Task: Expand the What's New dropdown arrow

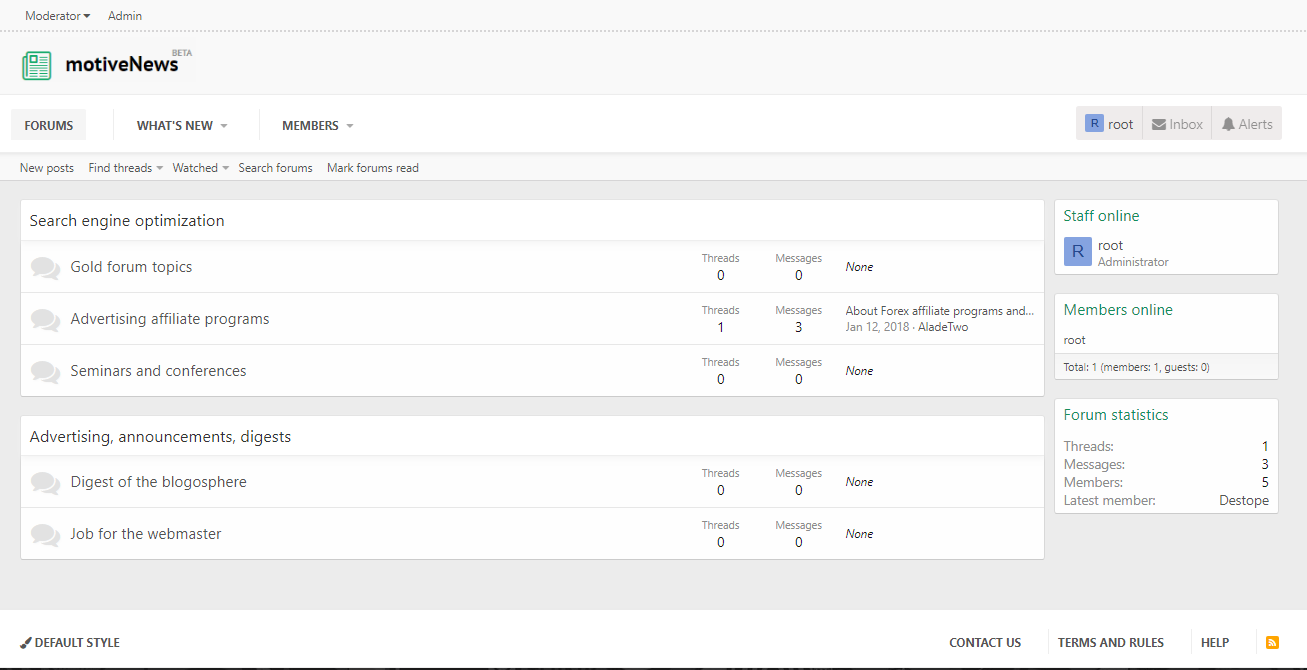Action: (x=224, y=126)
